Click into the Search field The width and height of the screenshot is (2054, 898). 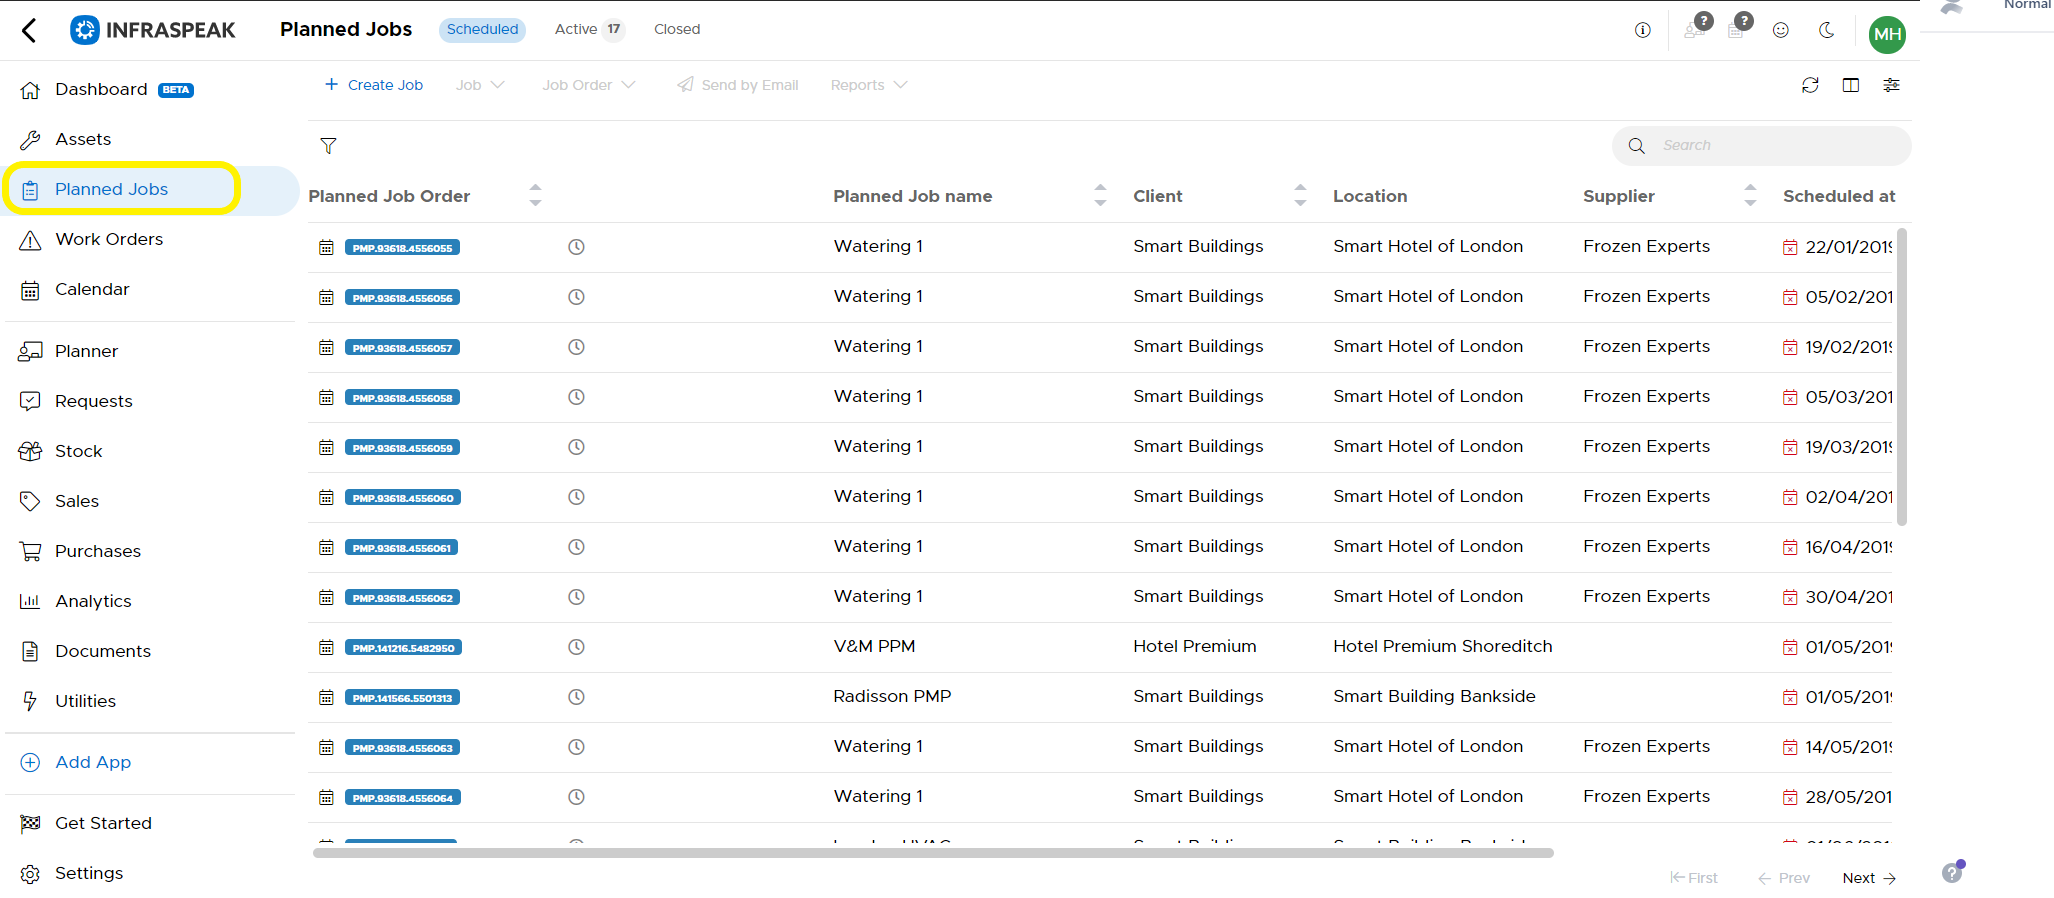point(1761,146)
